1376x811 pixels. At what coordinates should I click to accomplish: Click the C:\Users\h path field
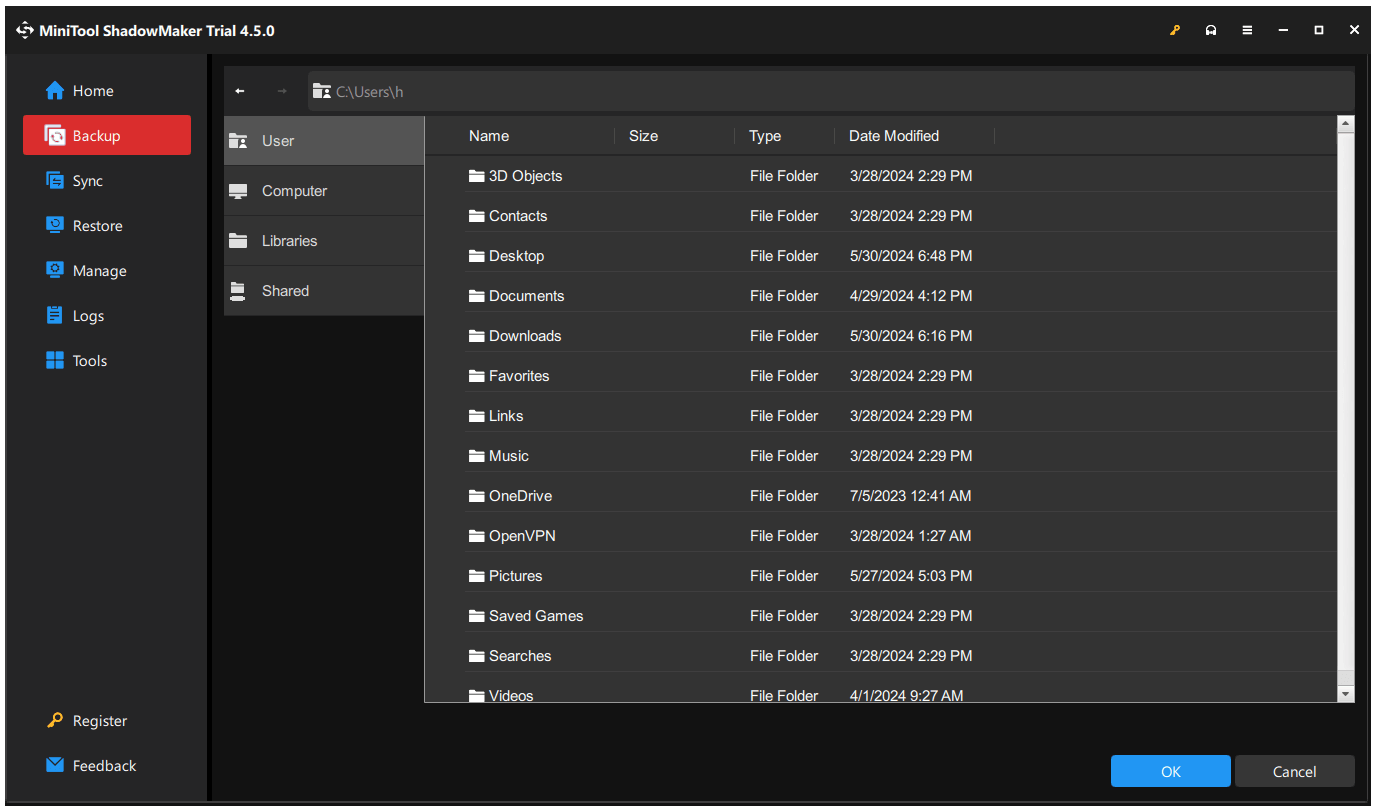[831, 91]
